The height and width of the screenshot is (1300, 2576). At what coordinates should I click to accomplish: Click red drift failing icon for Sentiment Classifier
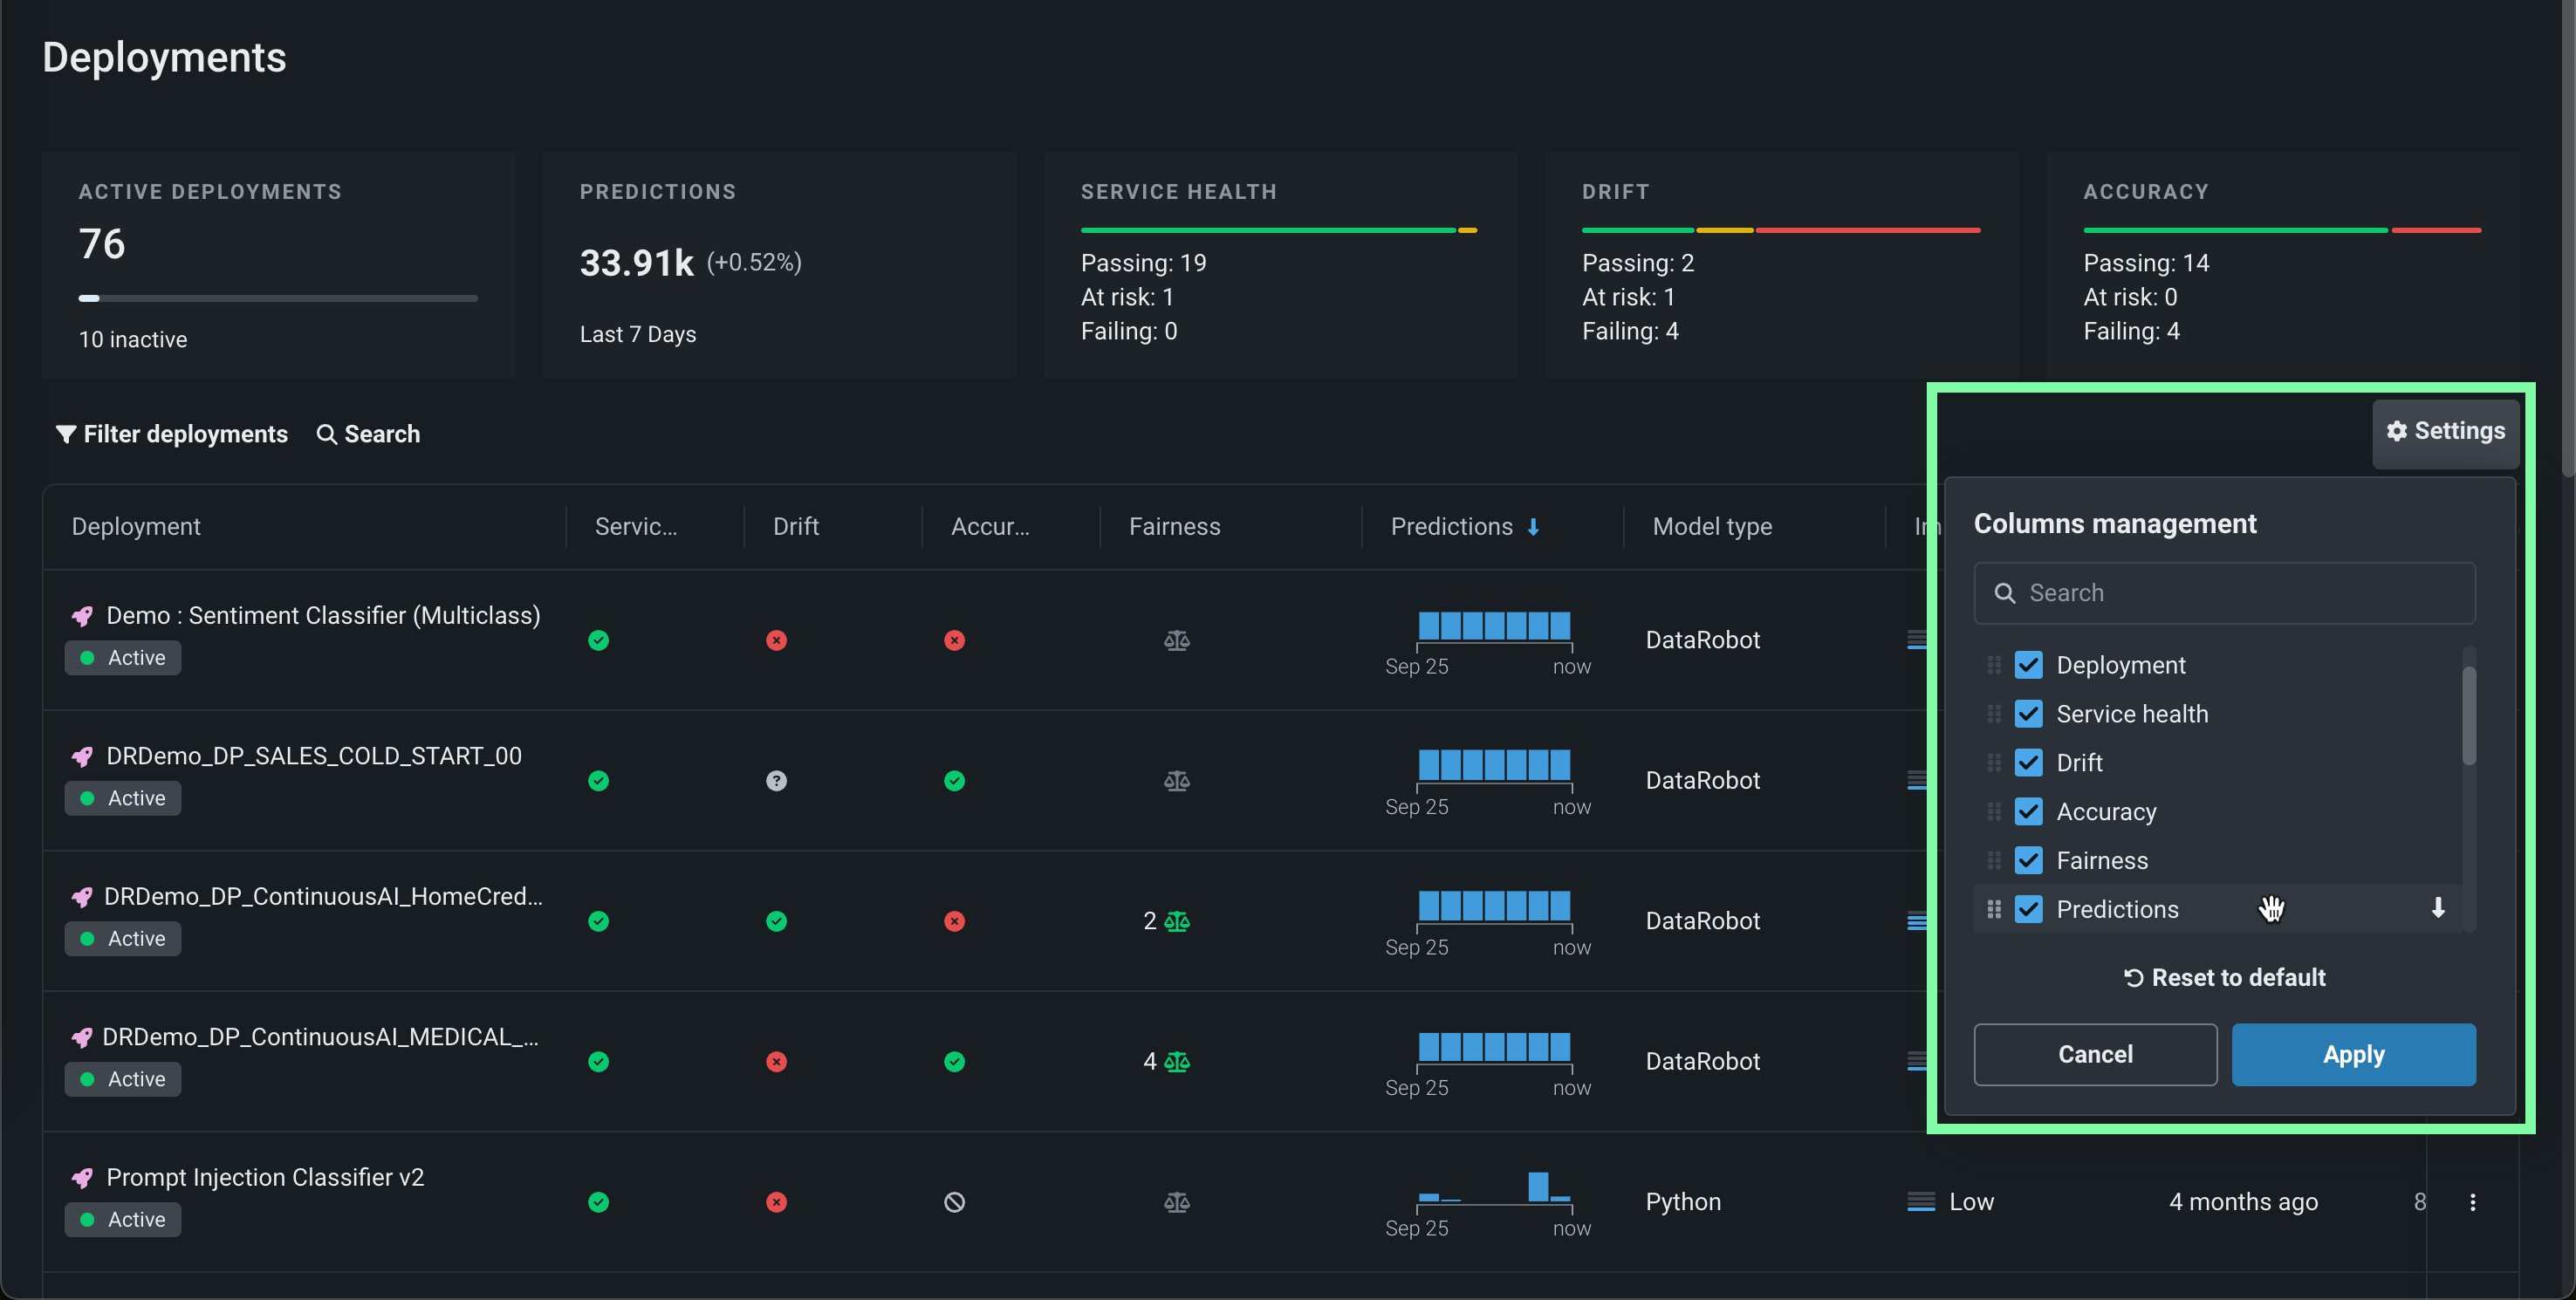coord(776,640)
